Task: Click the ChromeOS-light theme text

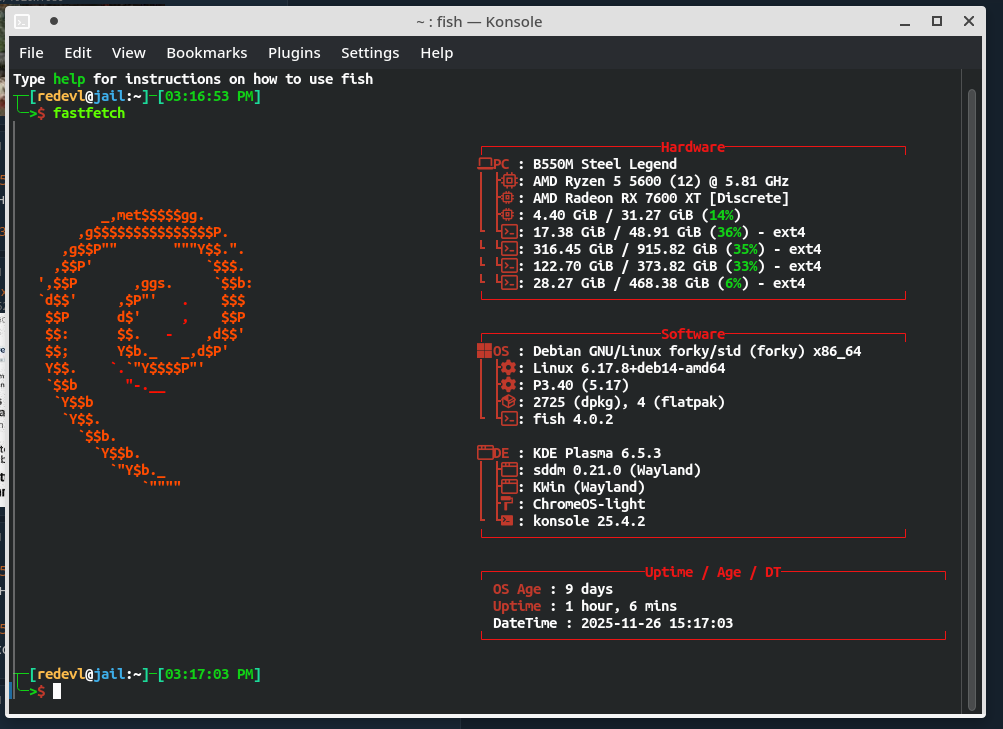Action: tap(589, 504)
